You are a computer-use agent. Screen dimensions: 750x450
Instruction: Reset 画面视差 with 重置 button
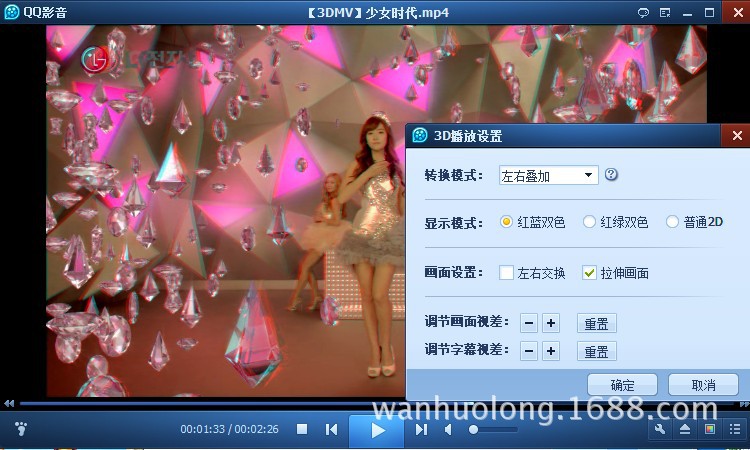tap(597, 324)
